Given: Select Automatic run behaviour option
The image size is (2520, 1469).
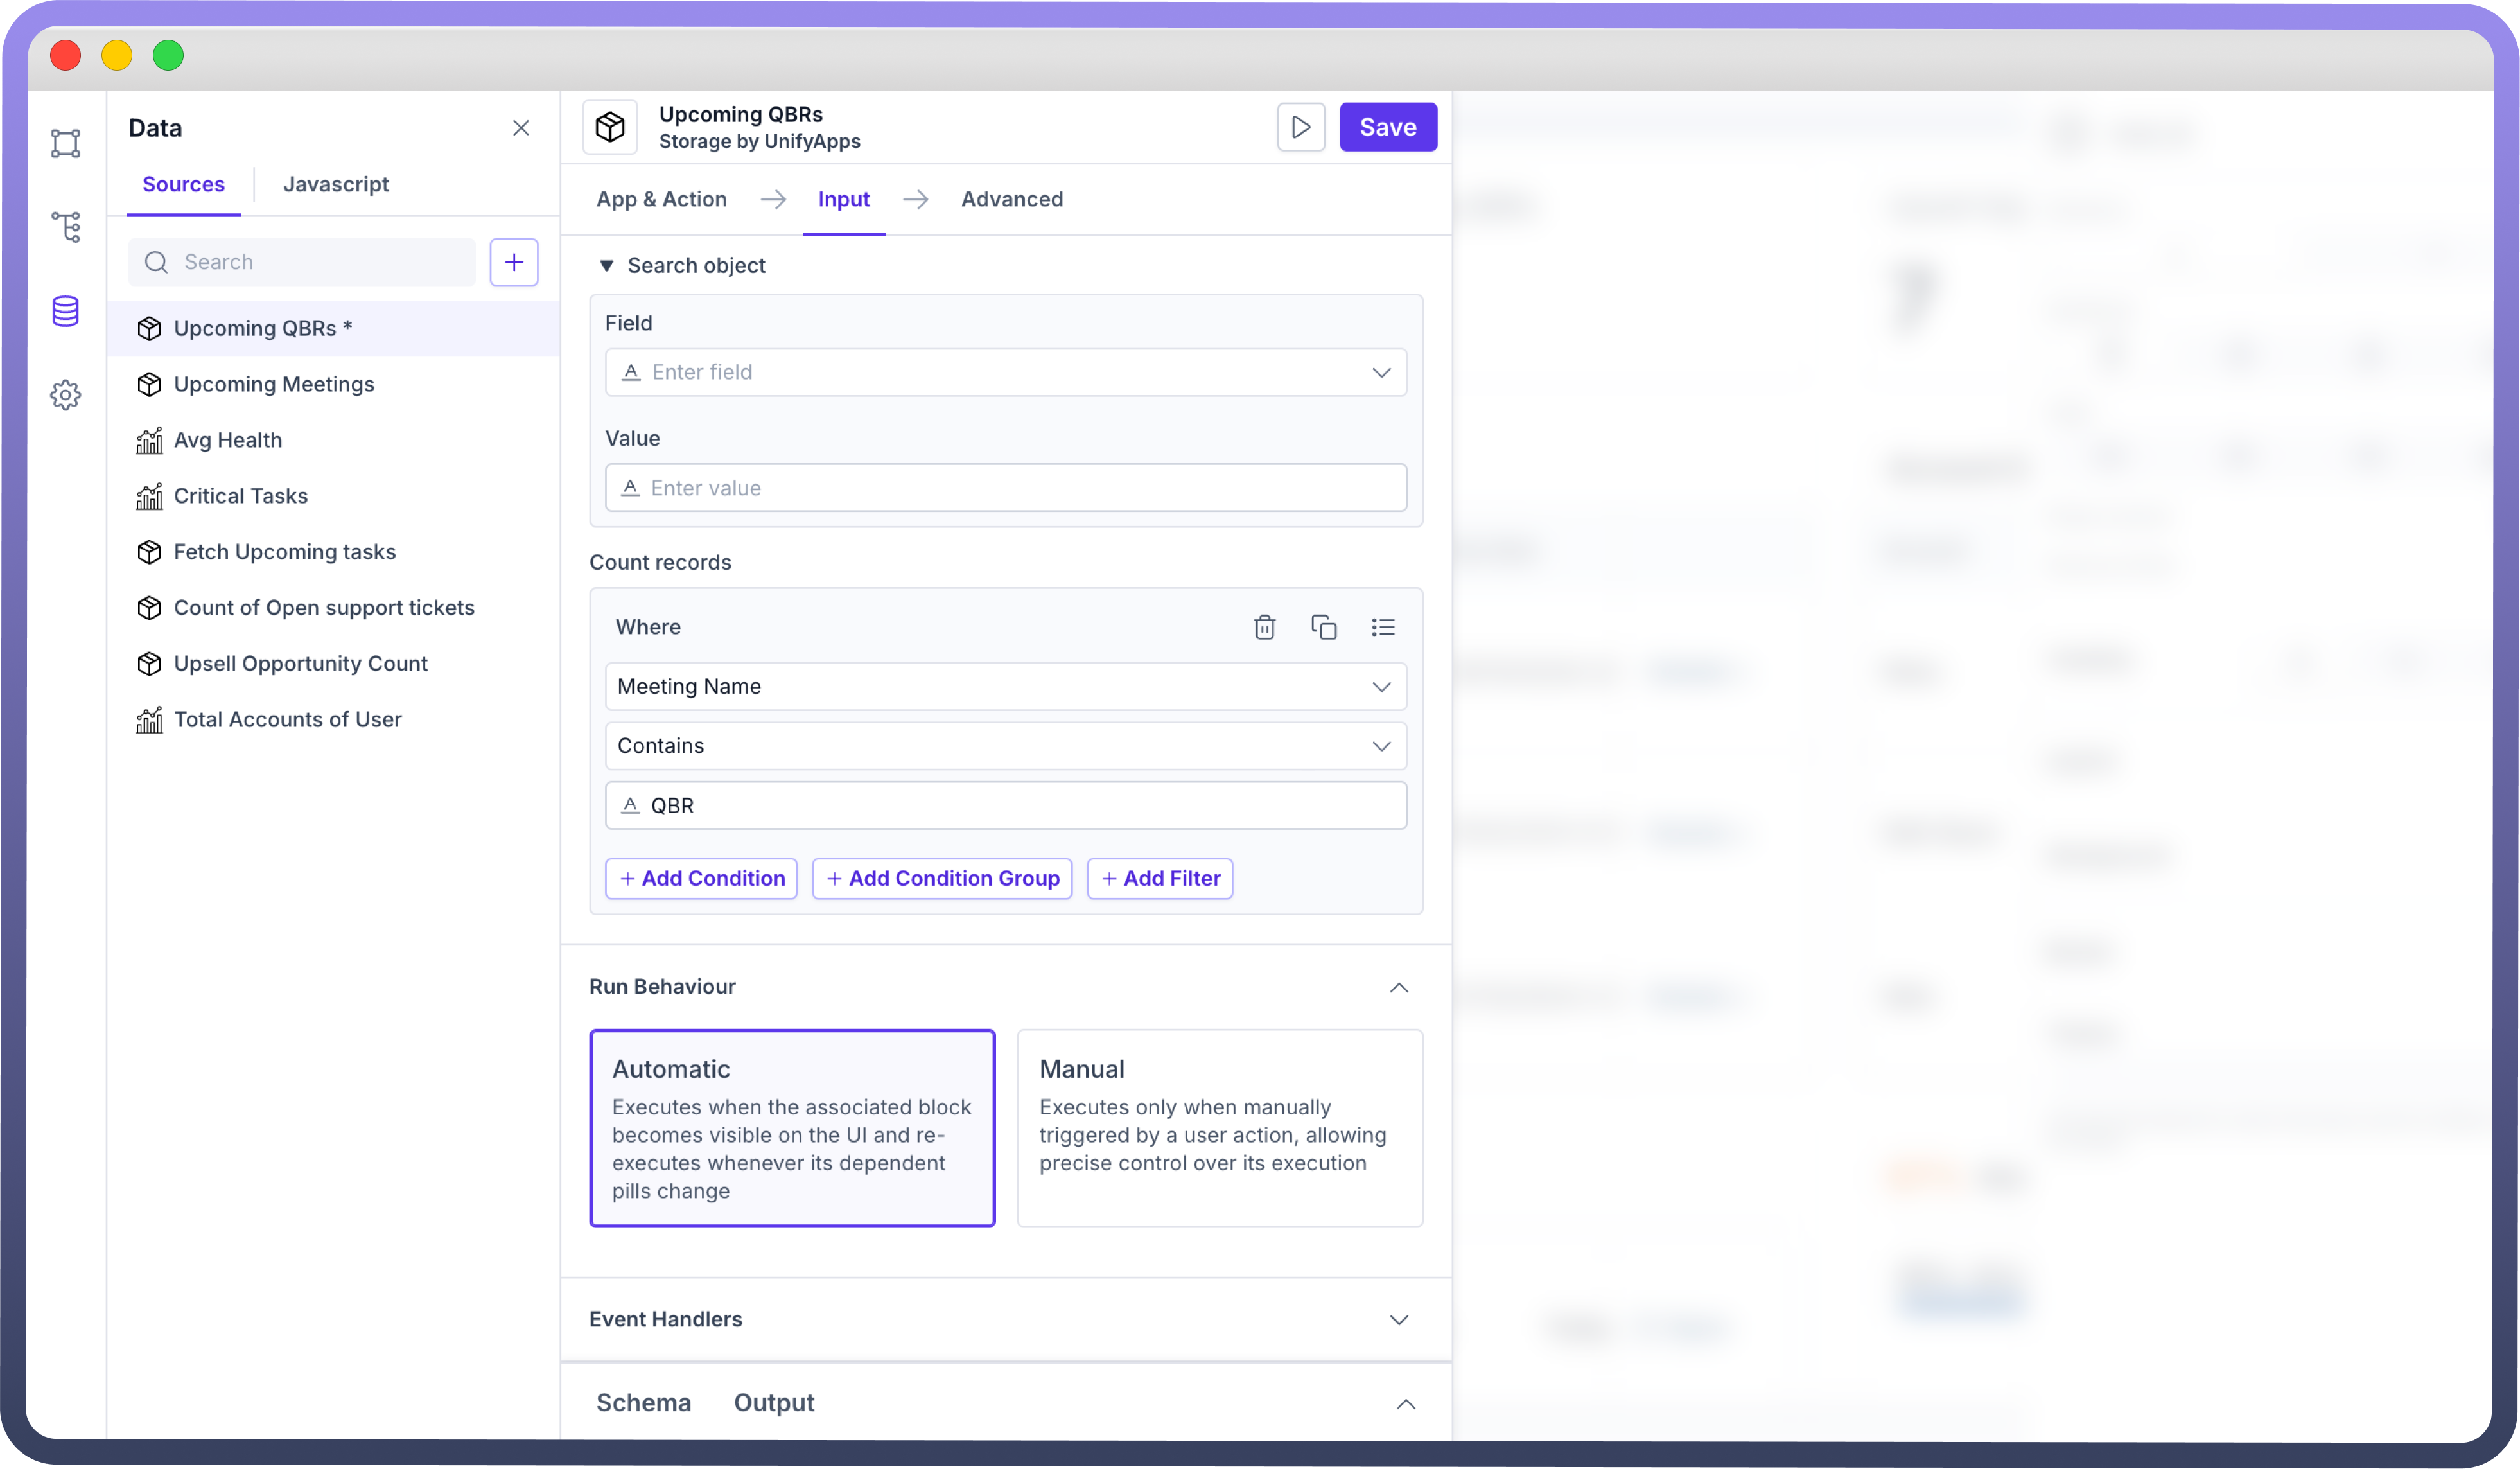Looking at the screenshot, I should coord(791,1127).
